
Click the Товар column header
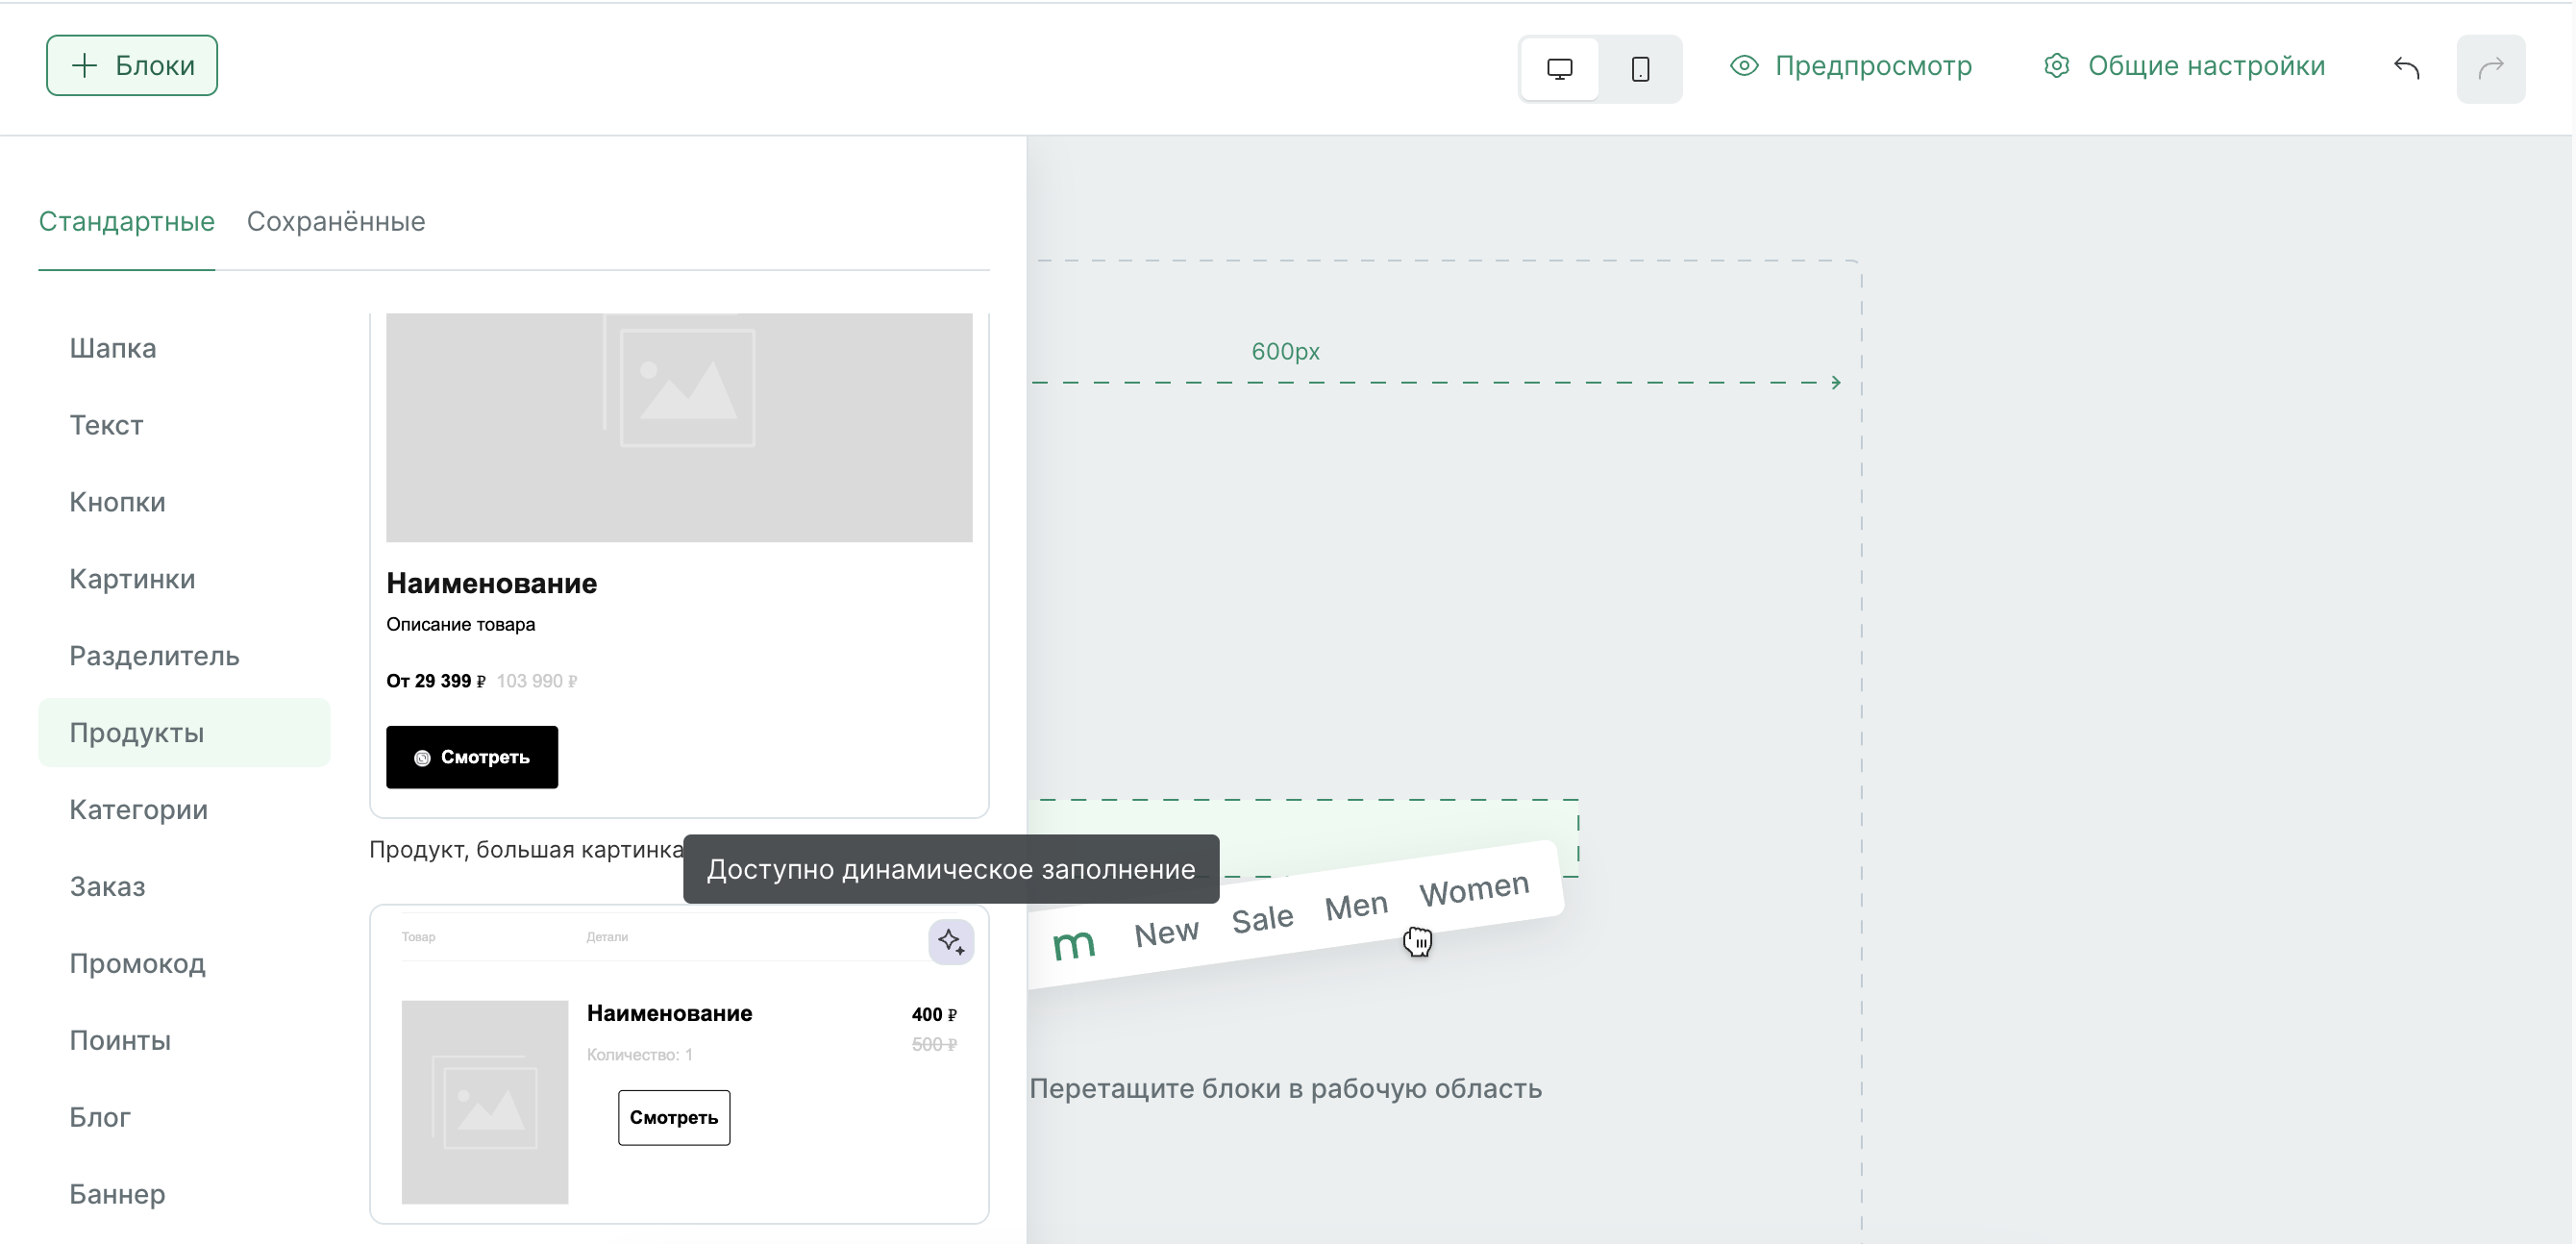point(419,938)
